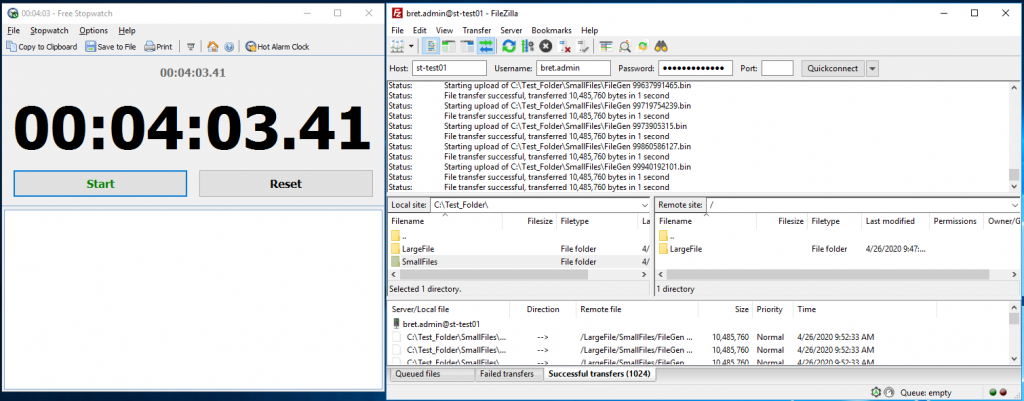Click the Port input field

pos(777,68)
